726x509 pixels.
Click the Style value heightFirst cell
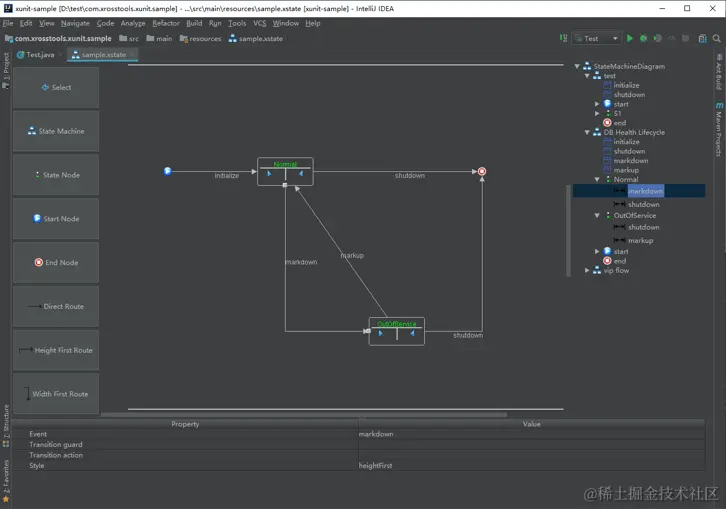click(x=531, y=465)
